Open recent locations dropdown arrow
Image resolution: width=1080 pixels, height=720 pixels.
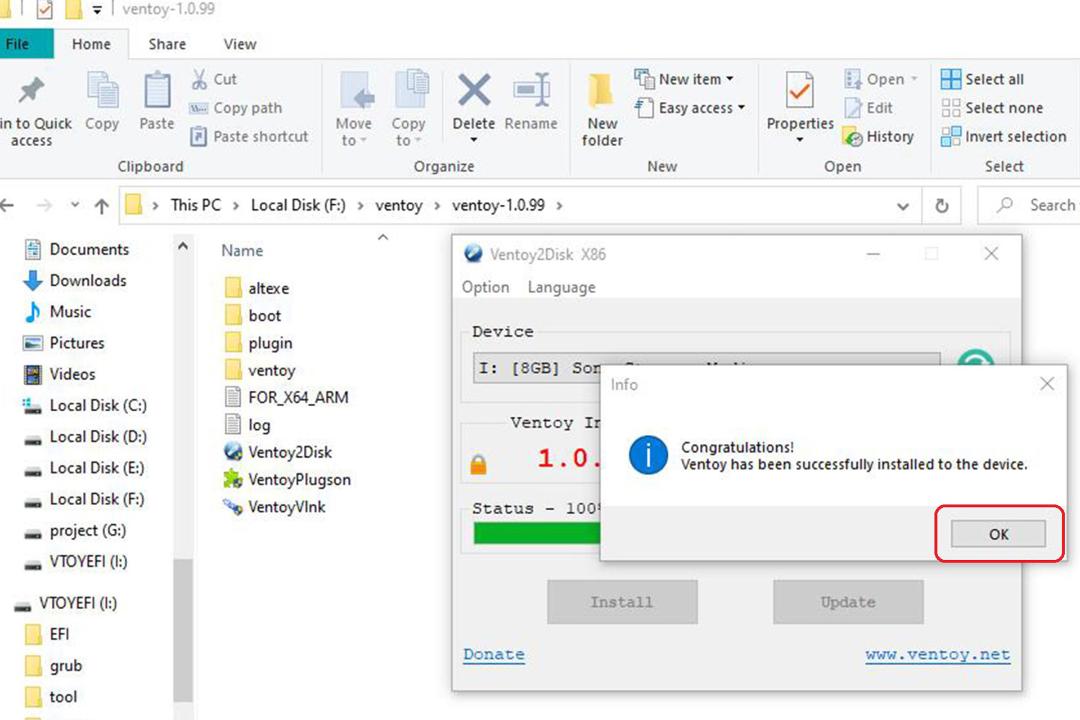point(74,205)
